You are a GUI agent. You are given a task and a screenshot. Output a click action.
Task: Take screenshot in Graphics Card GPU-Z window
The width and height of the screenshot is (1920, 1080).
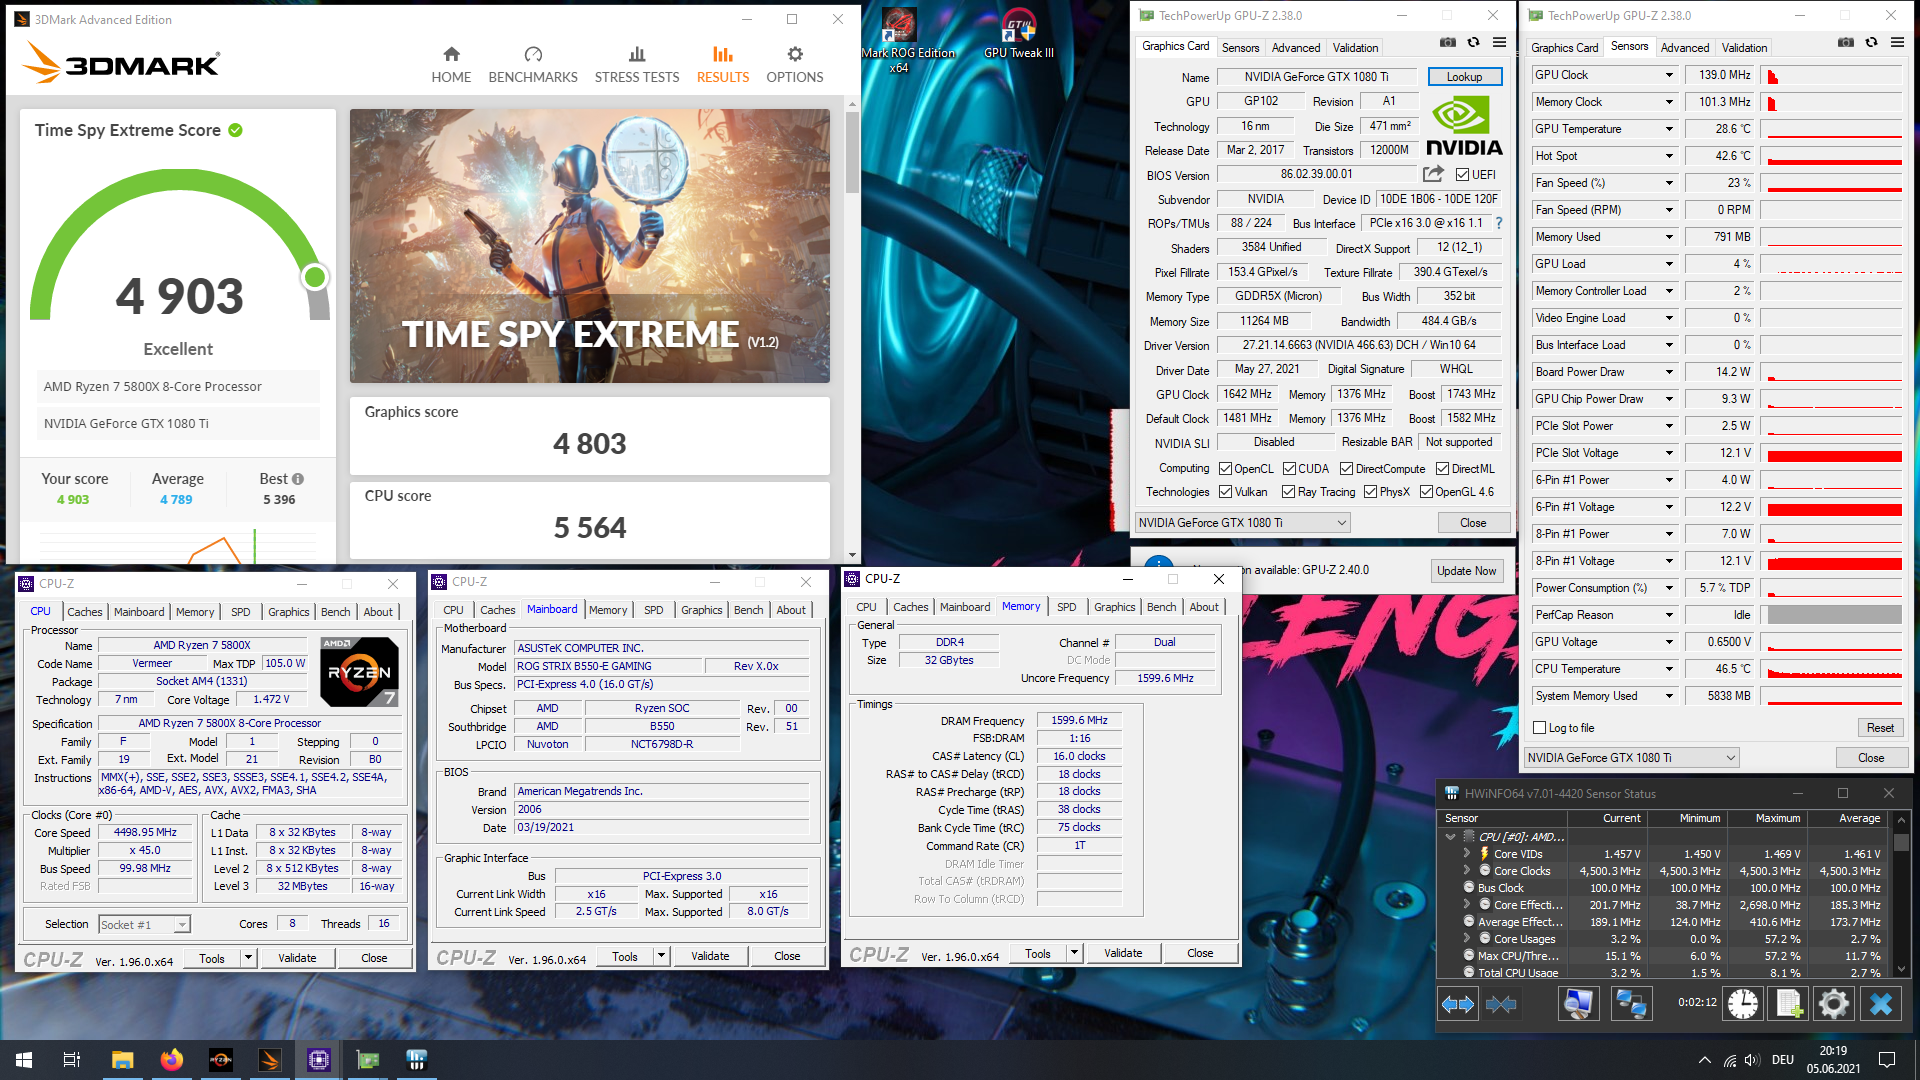1447,43
